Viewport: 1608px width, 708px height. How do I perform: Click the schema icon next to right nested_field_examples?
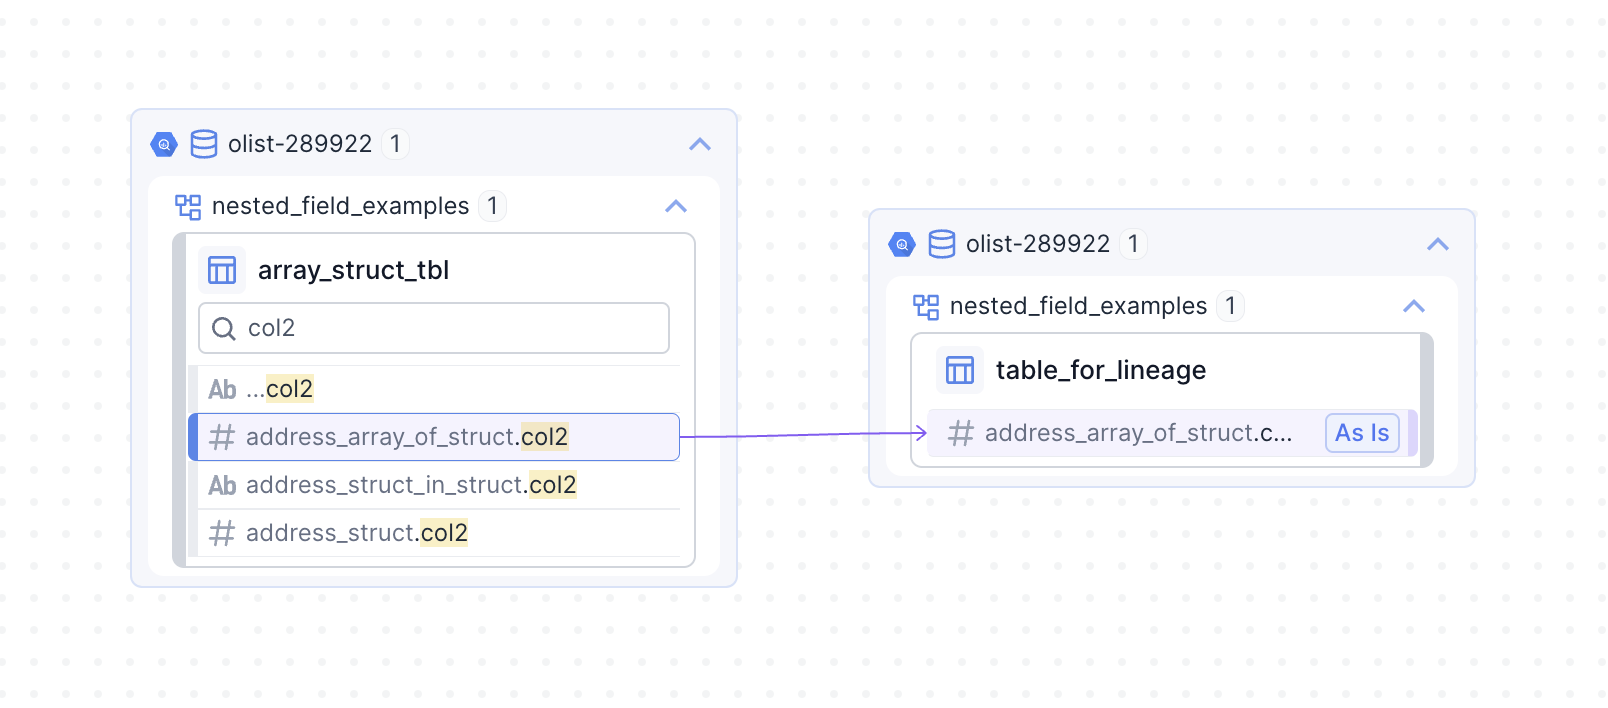coord(926,306)
